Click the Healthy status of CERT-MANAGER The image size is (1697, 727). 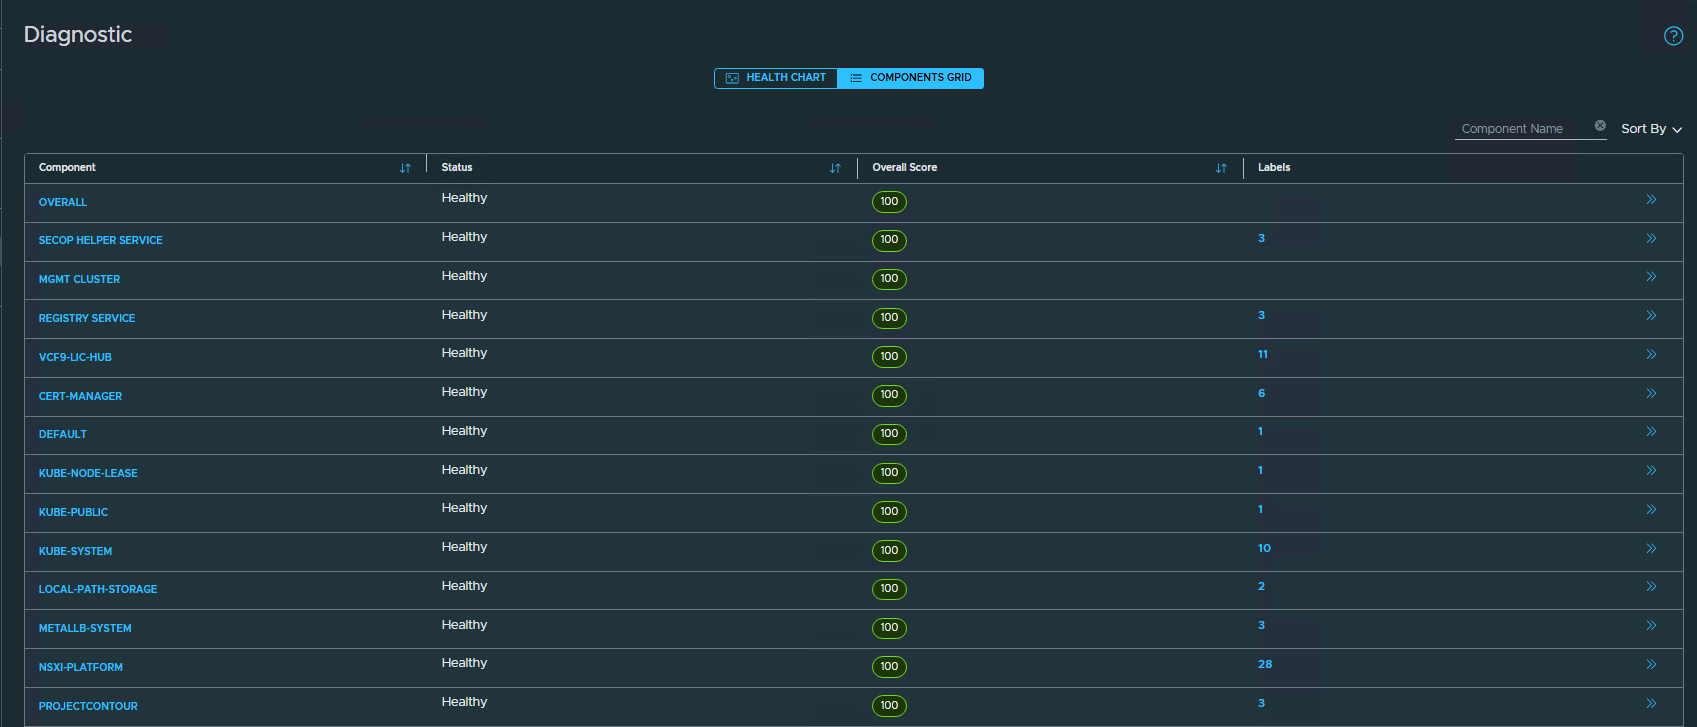click(464, 392)
